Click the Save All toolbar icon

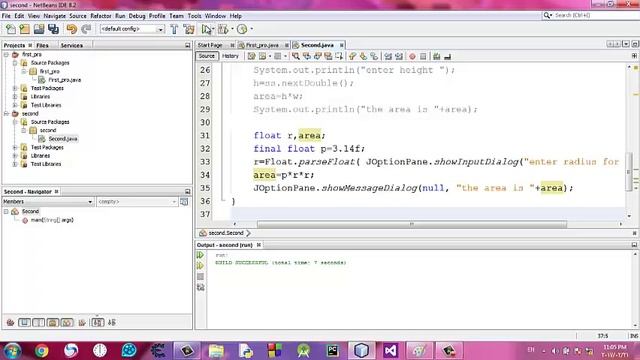click(53, 29)
